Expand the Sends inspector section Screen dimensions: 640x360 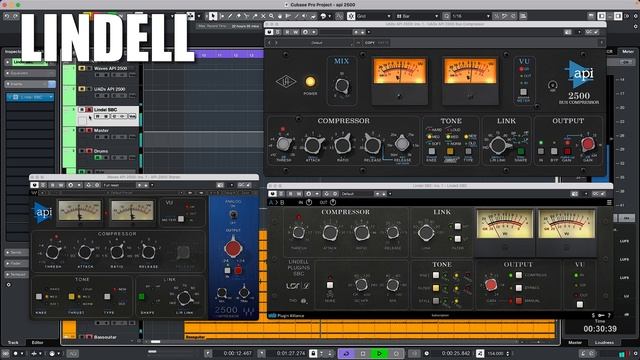point(17,252)
